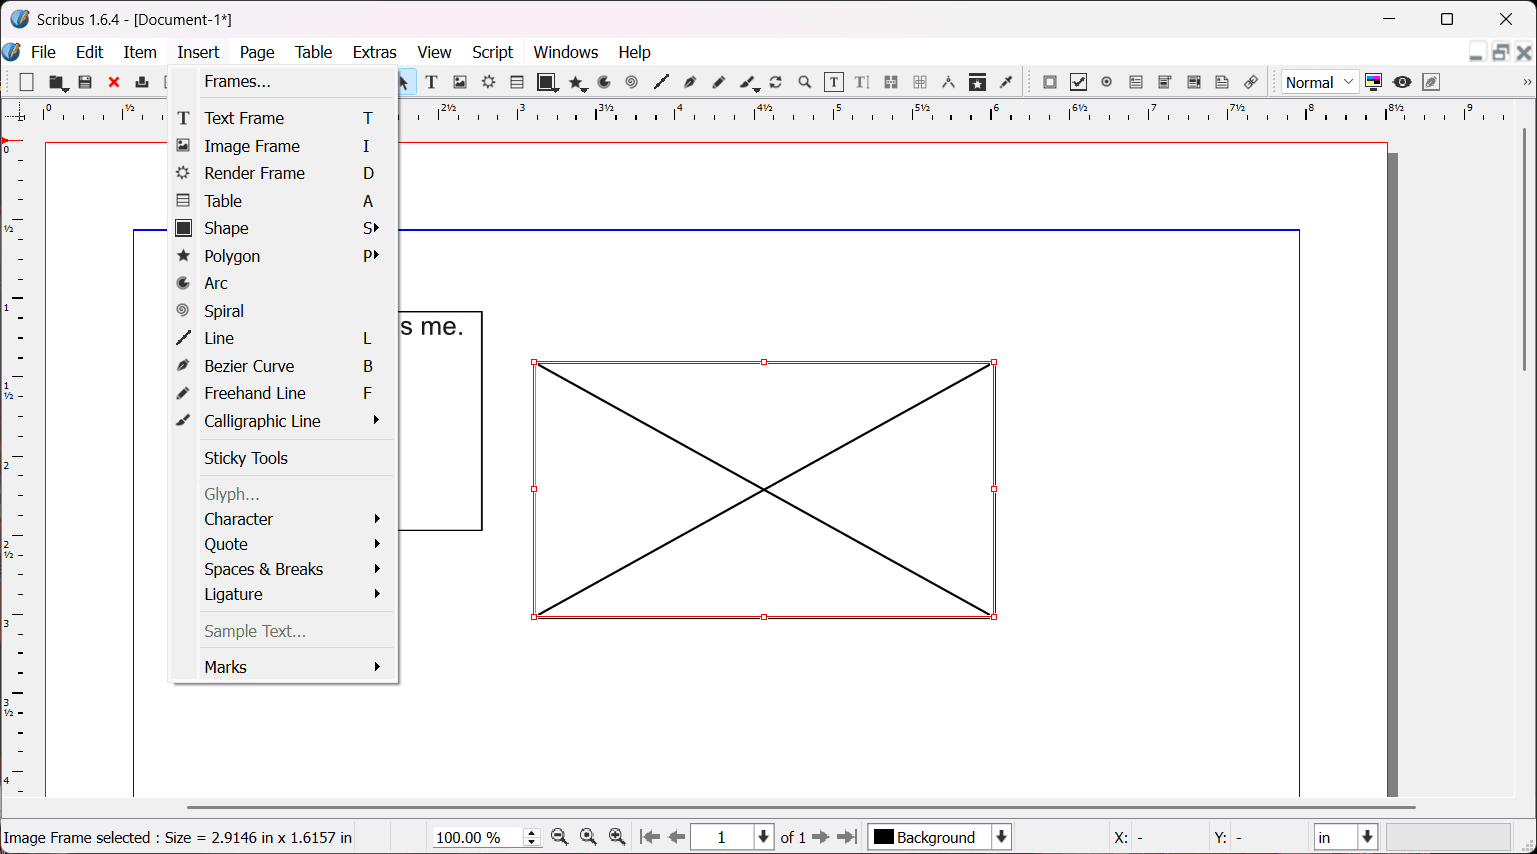Go to next page arrow button
The height and width of the screenshot is (854, 1537).
tap(821, 837)
